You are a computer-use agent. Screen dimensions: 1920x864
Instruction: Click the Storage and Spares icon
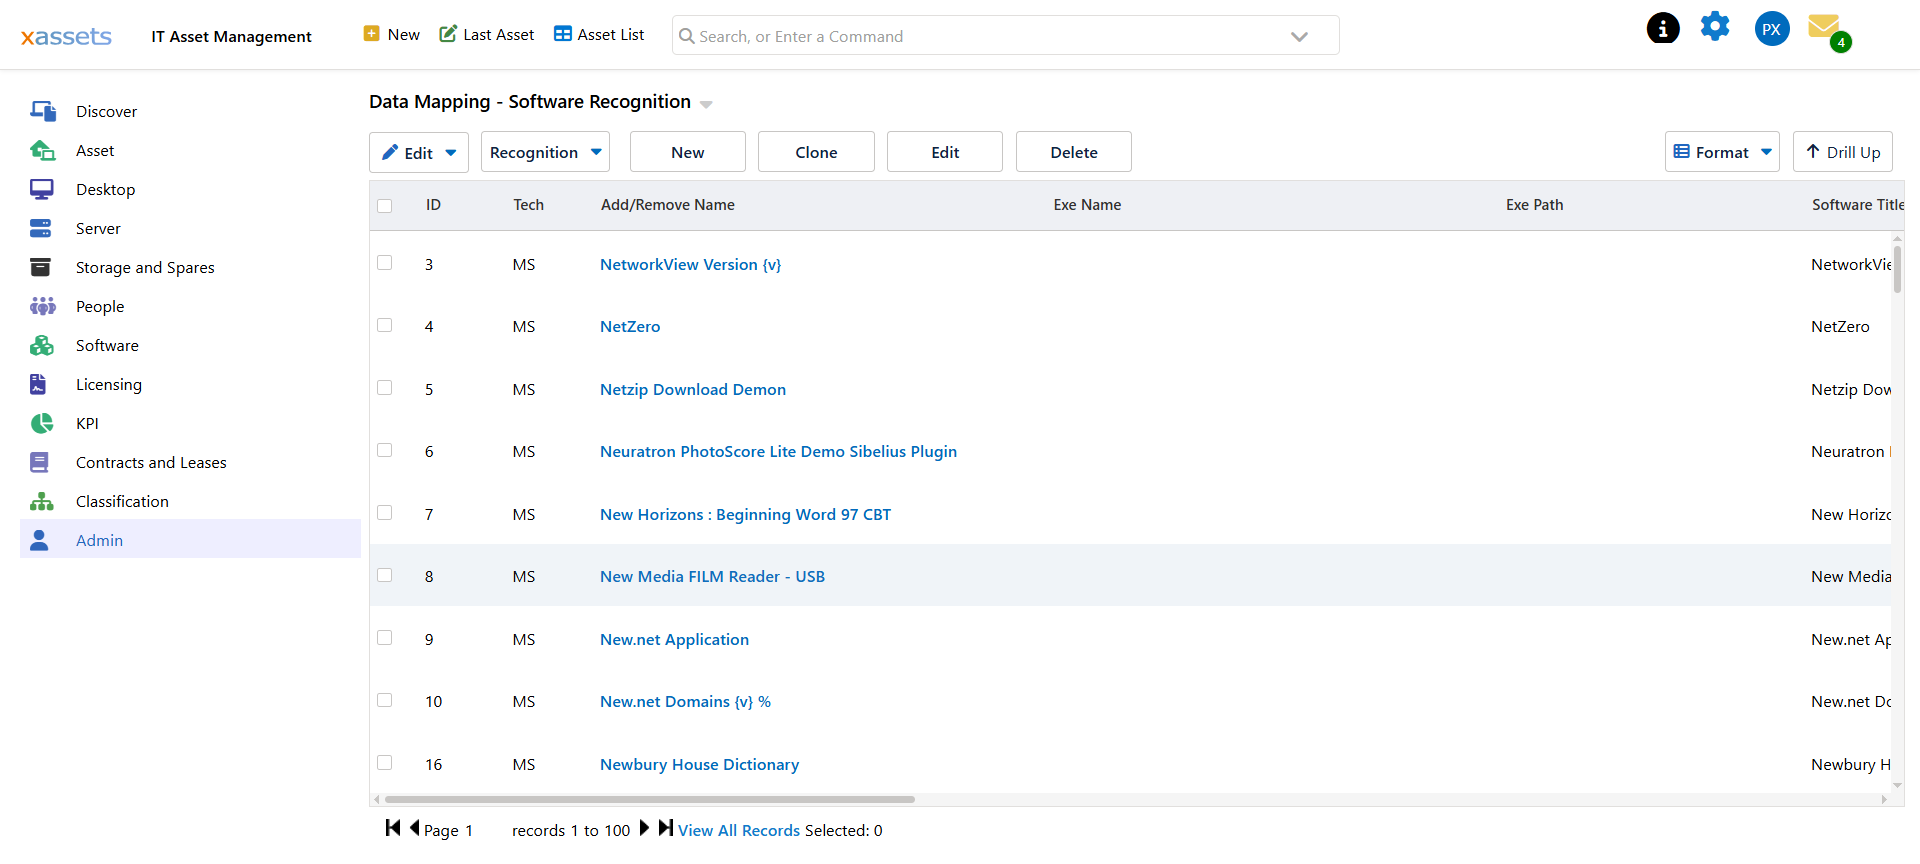pyautogui.click(x=40, y=267)
